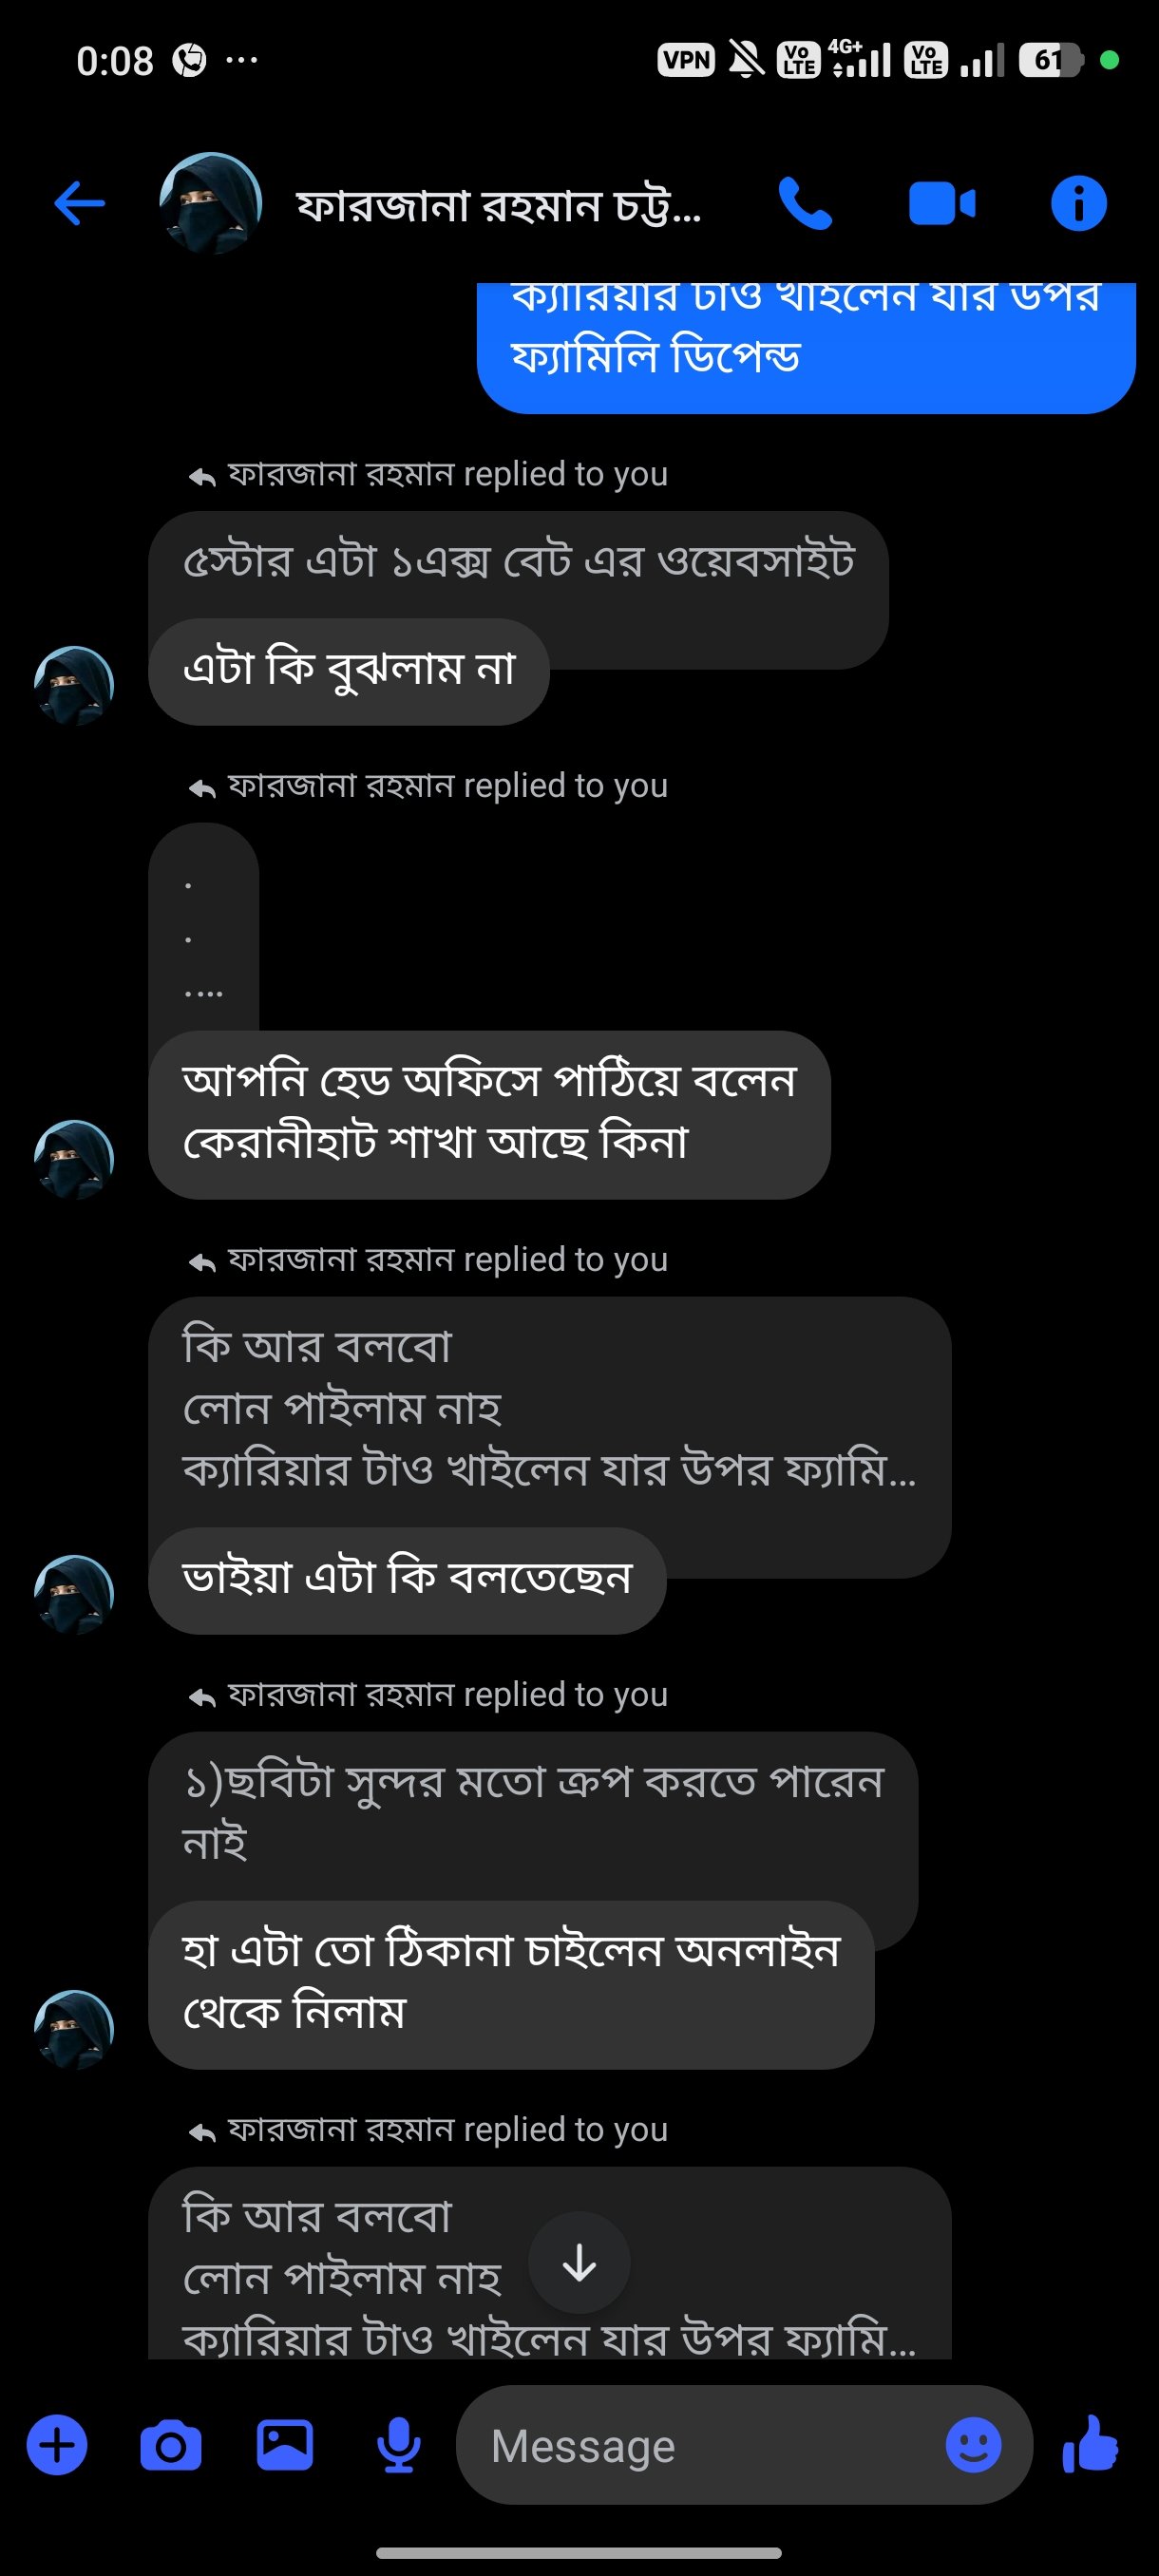Tap the message 'এটা কি বুঝলাম না'

348,671
